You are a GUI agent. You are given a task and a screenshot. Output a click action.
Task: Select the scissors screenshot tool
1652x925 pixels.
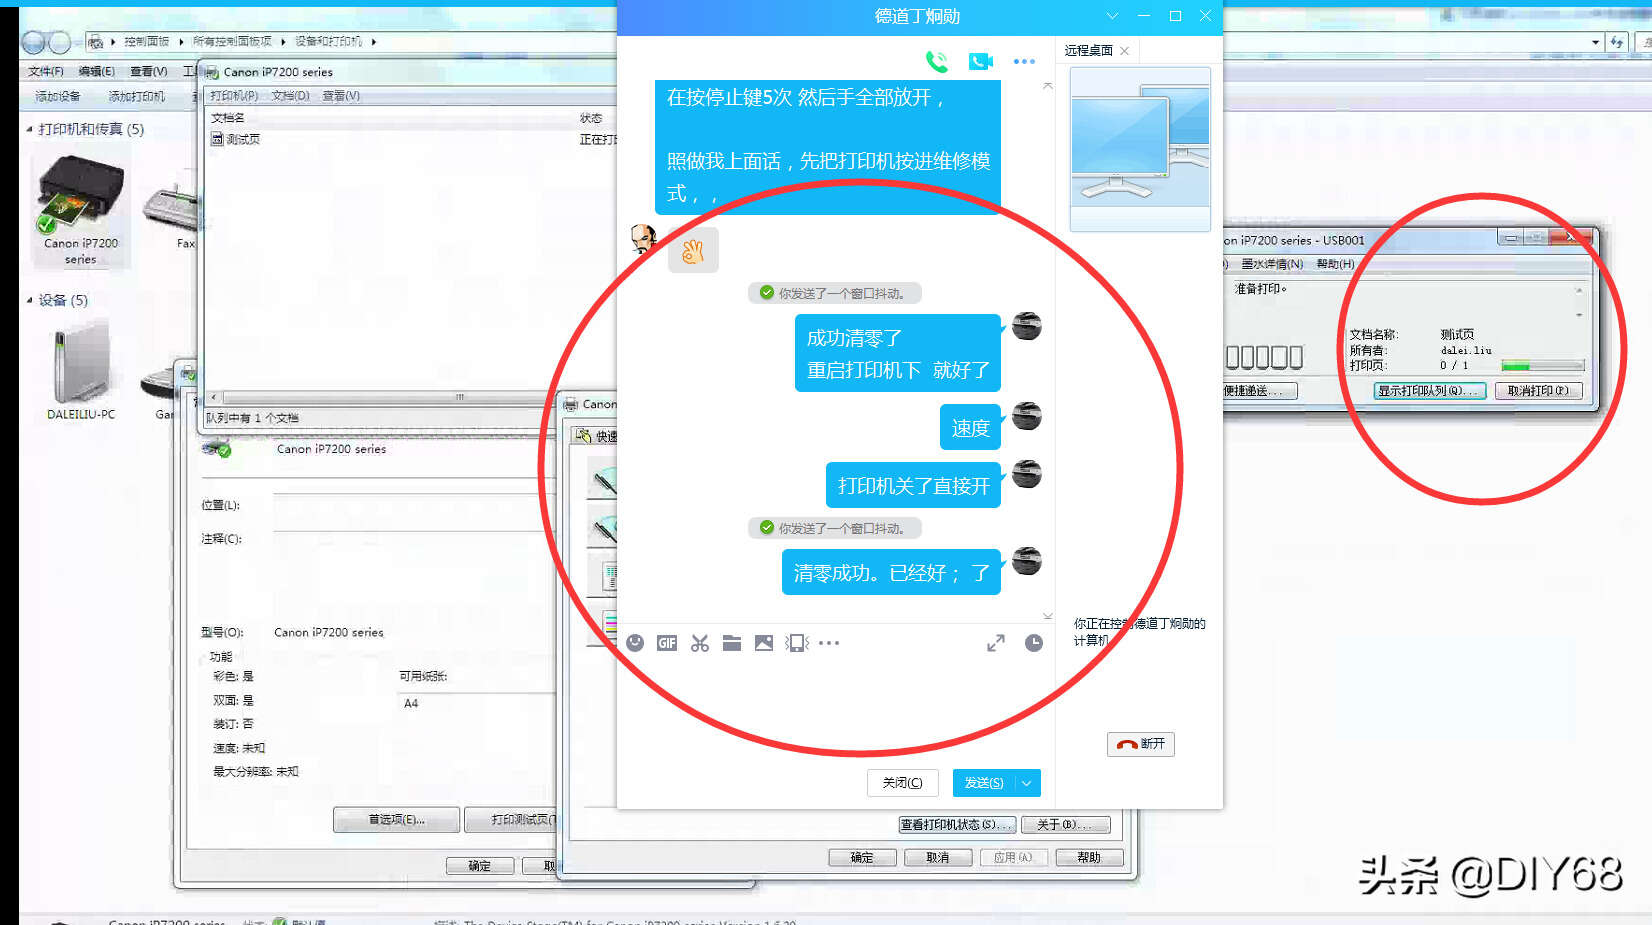pyautogui.click(x=700, y=643)
